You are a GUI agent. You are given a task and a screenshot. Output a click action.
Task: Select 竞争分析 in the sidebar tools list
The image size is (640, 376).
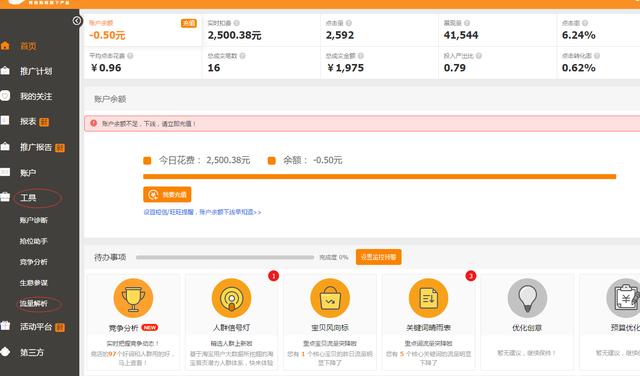click(33, 262)
